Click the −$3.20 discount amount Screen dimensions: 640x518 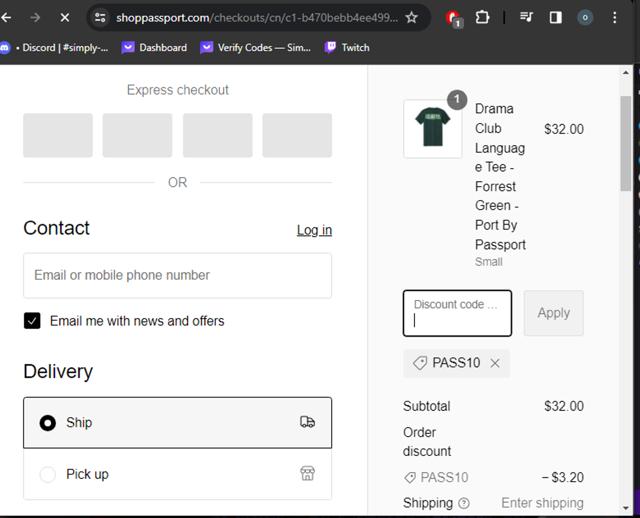[x=562, y=477]
